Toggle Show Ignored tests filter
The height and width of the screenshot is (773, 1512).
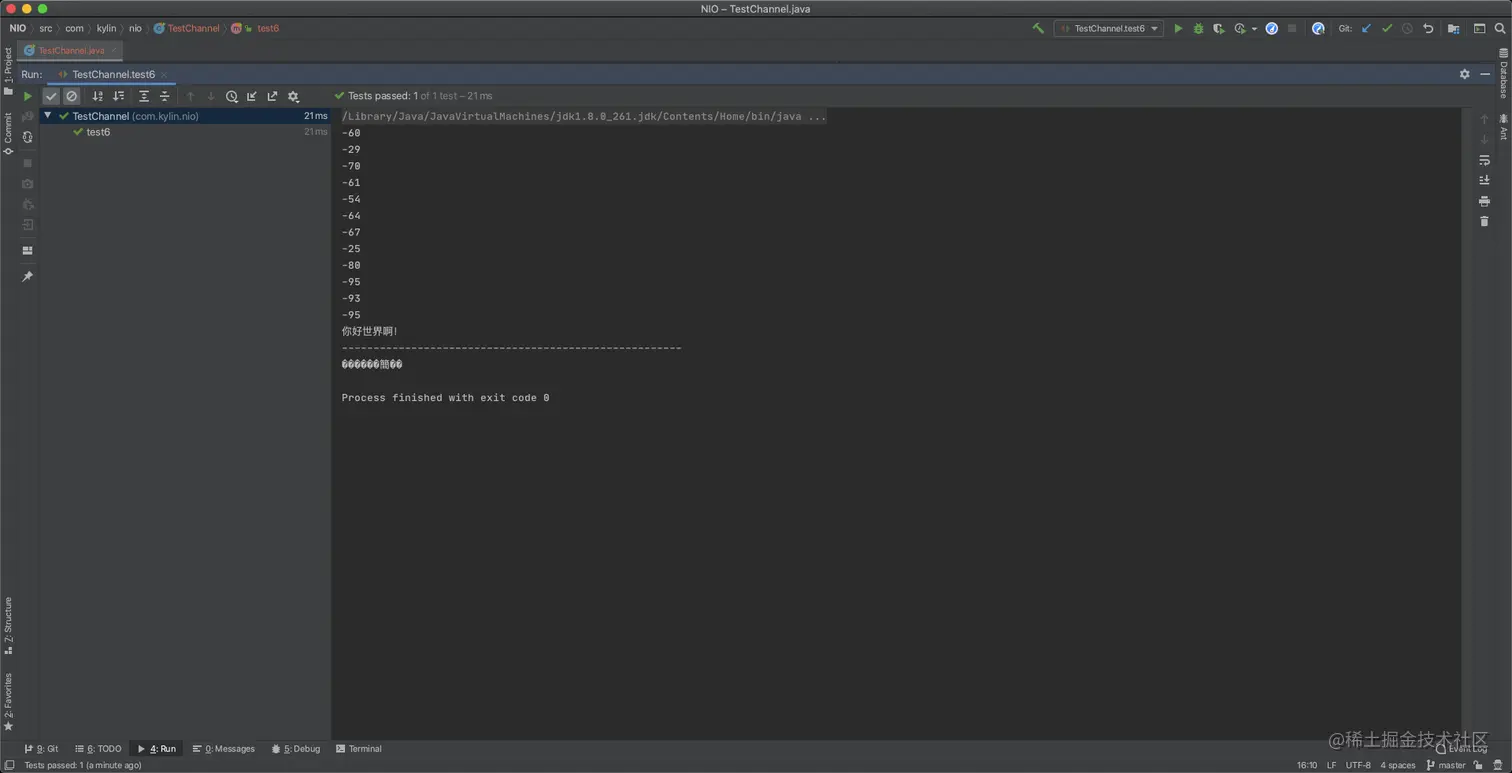(x=72, y=96)
